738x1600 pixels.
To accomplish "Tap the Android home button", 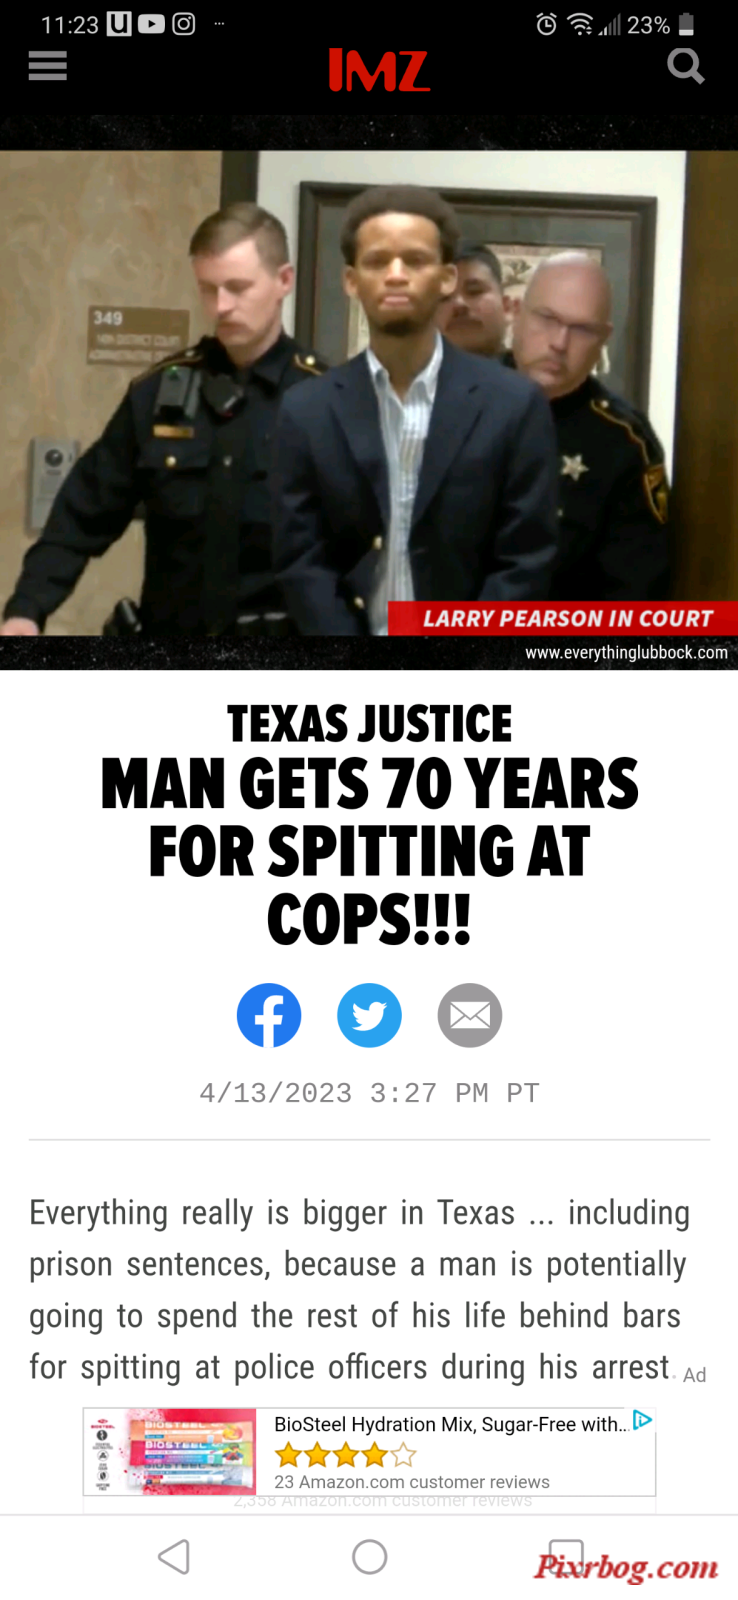I will click(x=370, y=1556).
